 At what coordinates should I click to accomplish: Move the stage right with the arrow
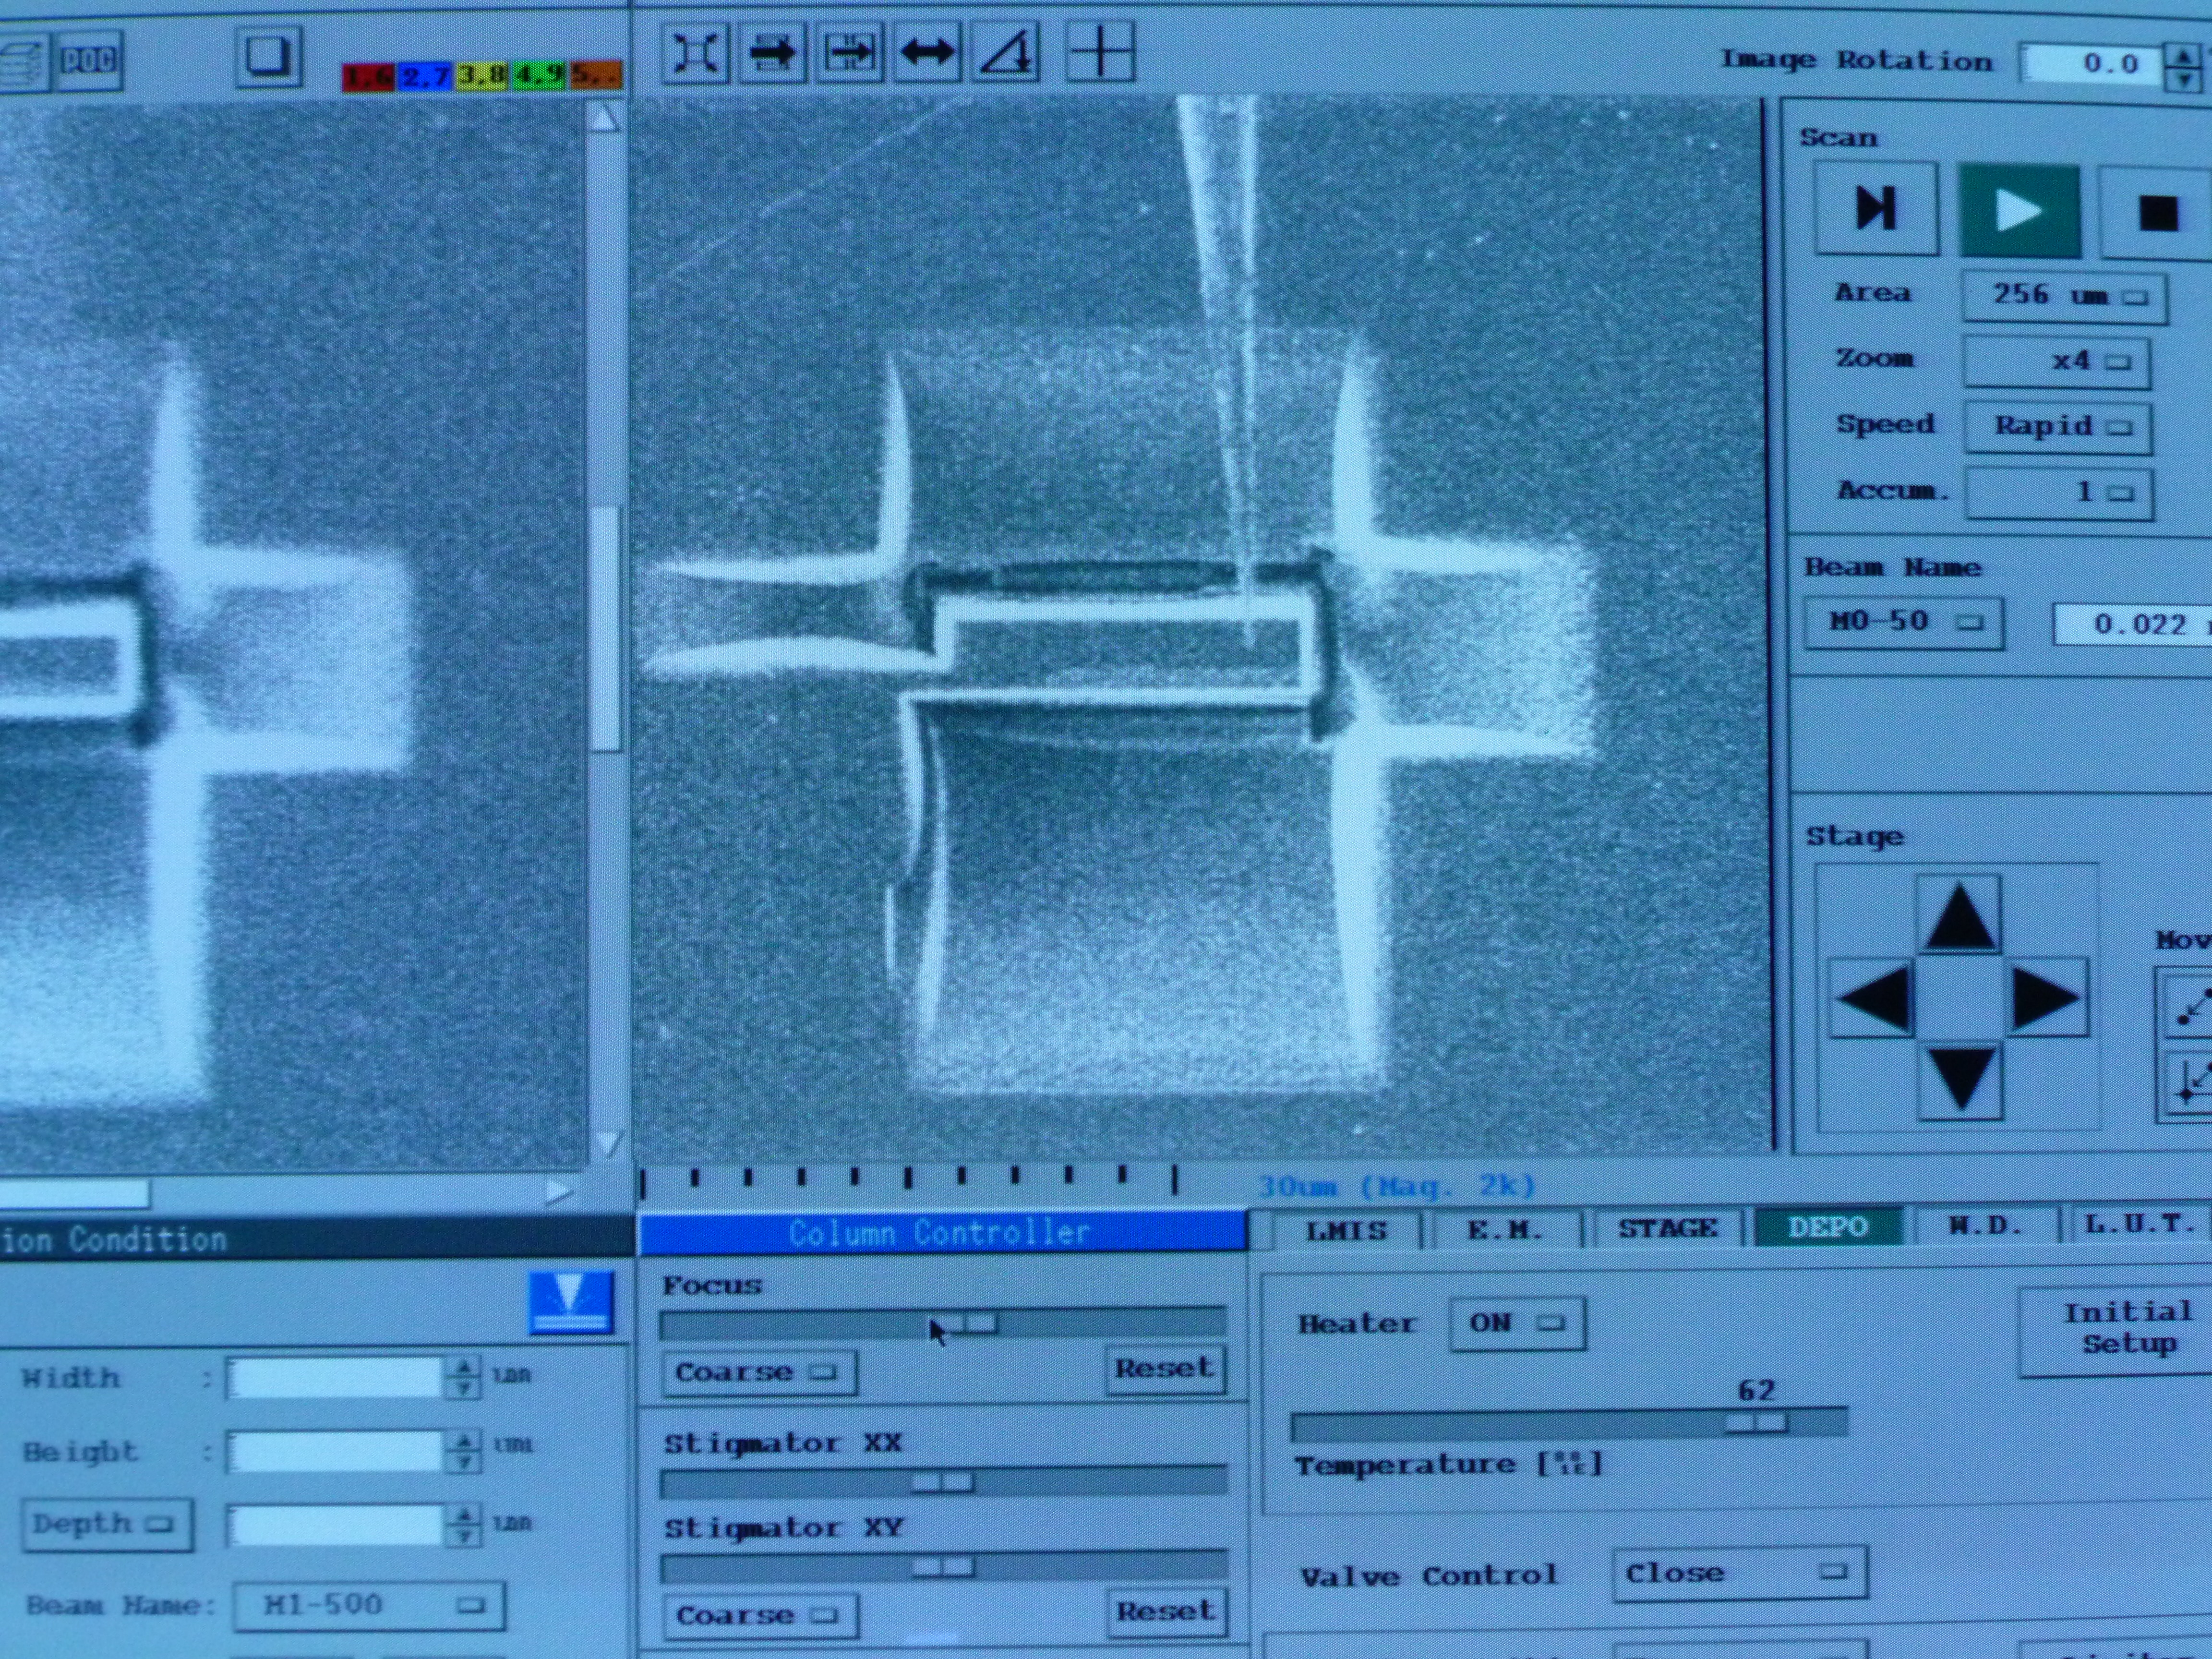point(2045,998)
